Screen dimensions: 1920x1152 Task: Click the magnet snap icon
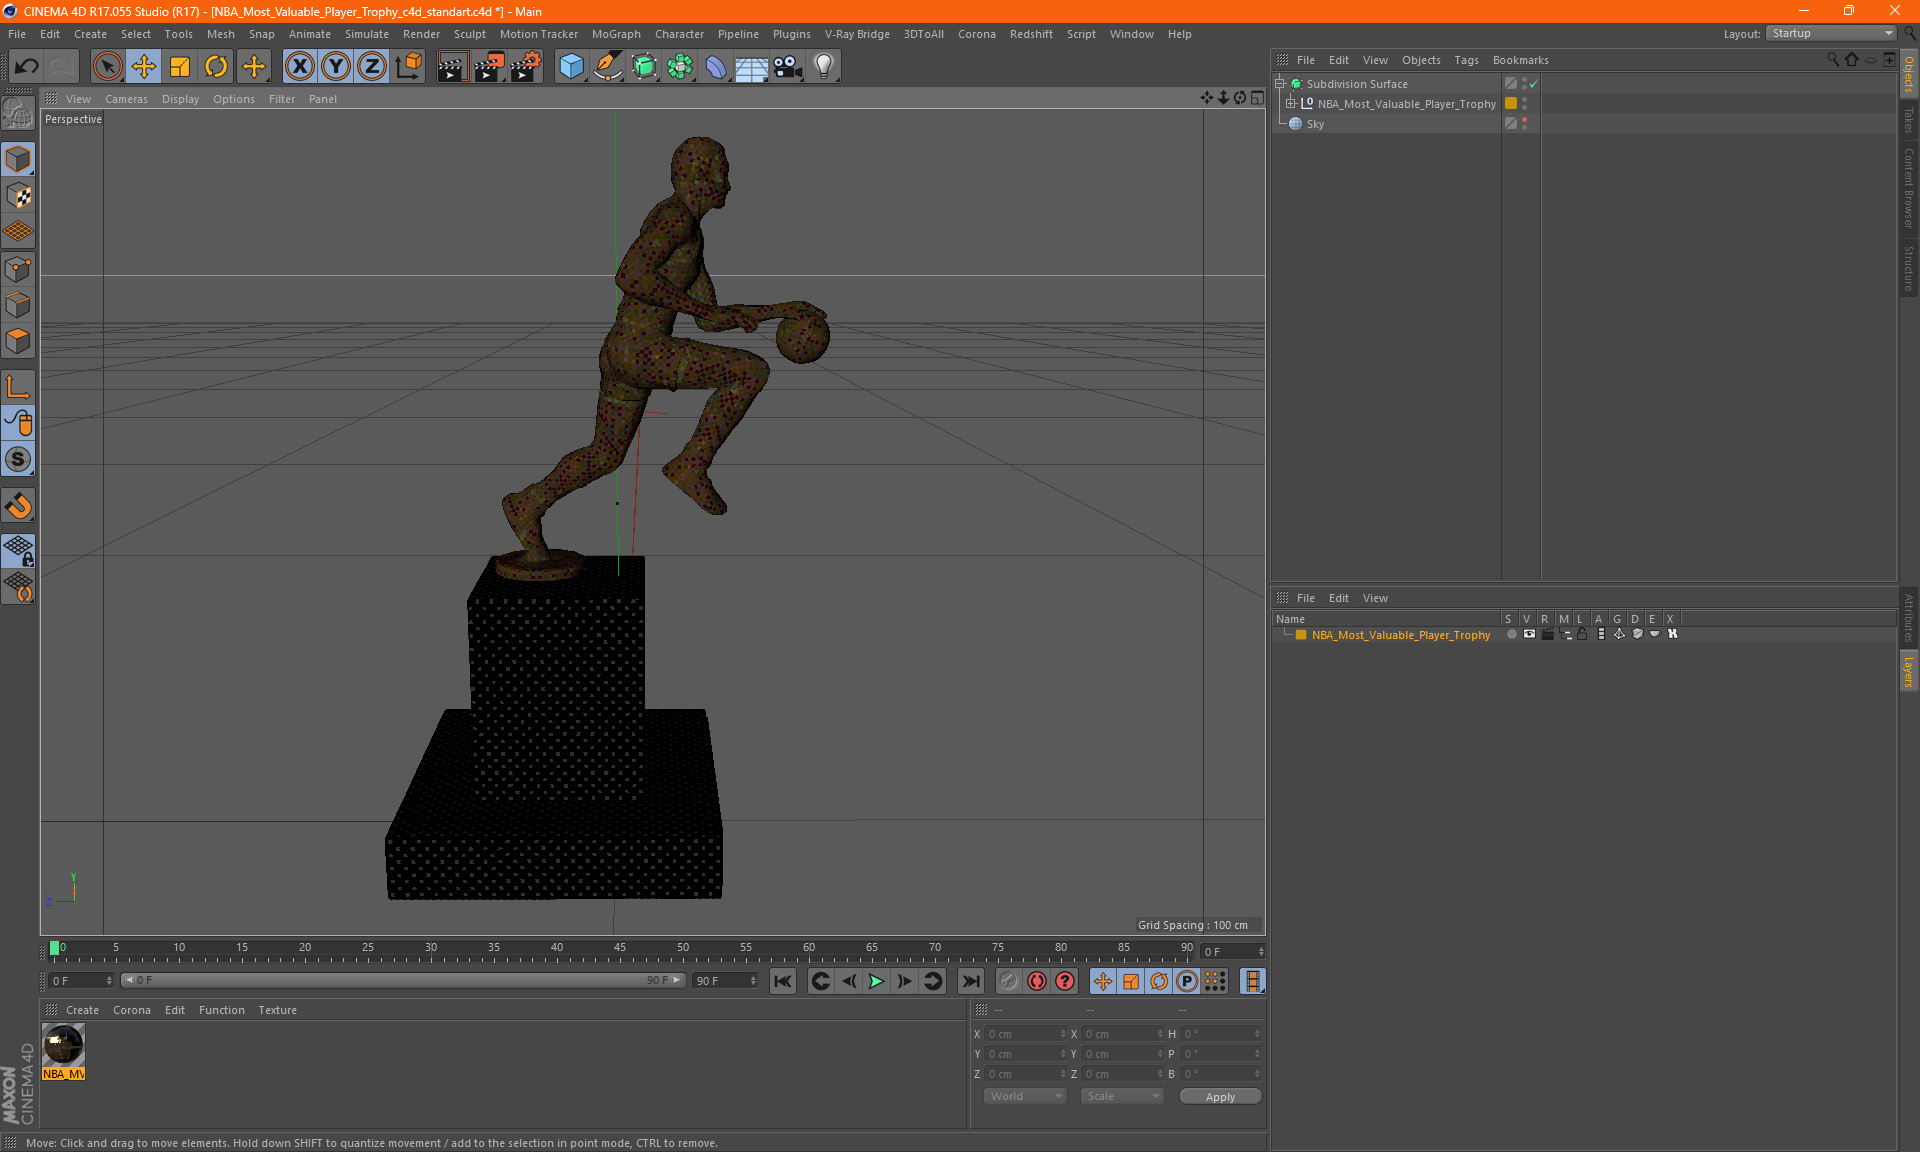pos(18,505)
